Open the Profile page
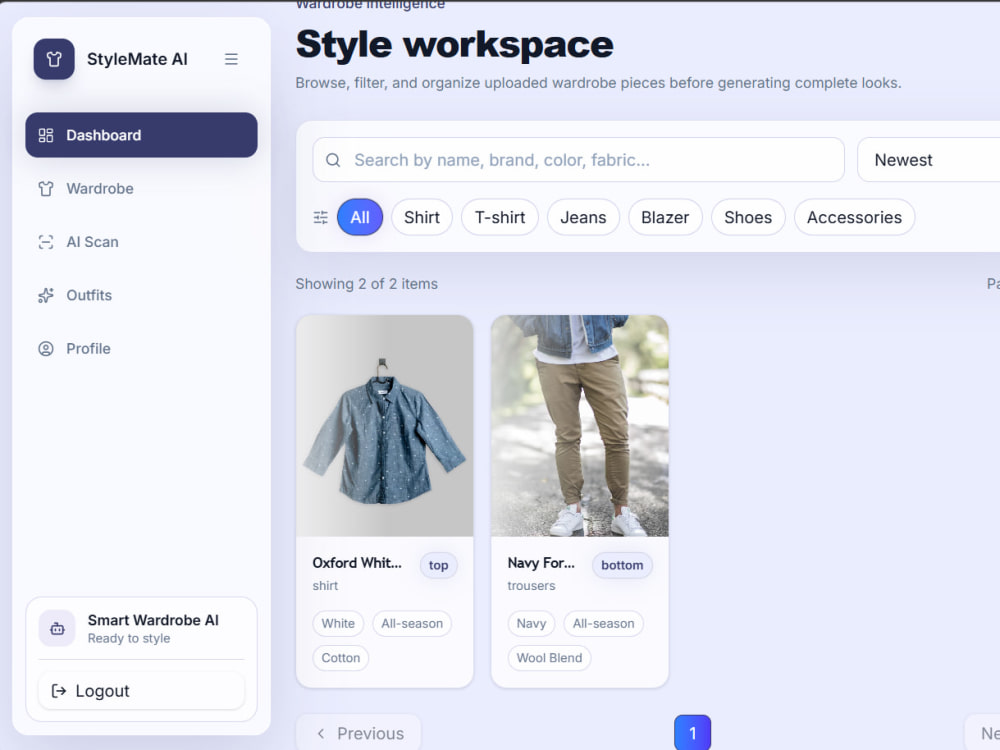 (142, 349)
